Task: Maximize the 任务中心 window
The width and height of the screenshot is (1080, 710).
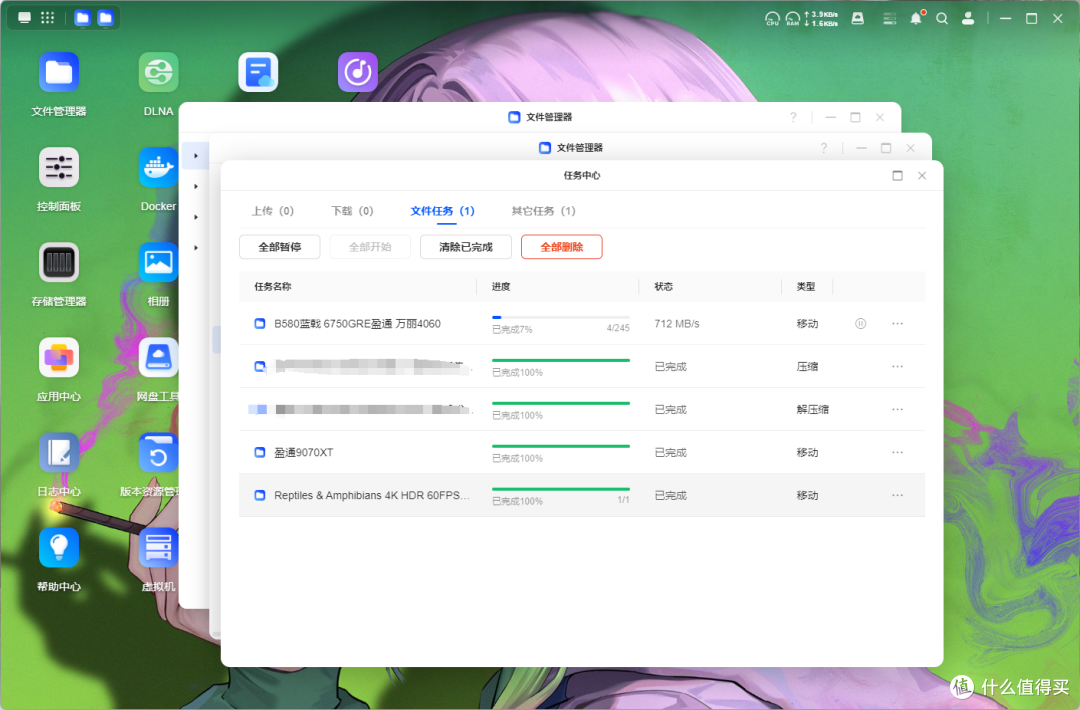Action: point(897,176)
